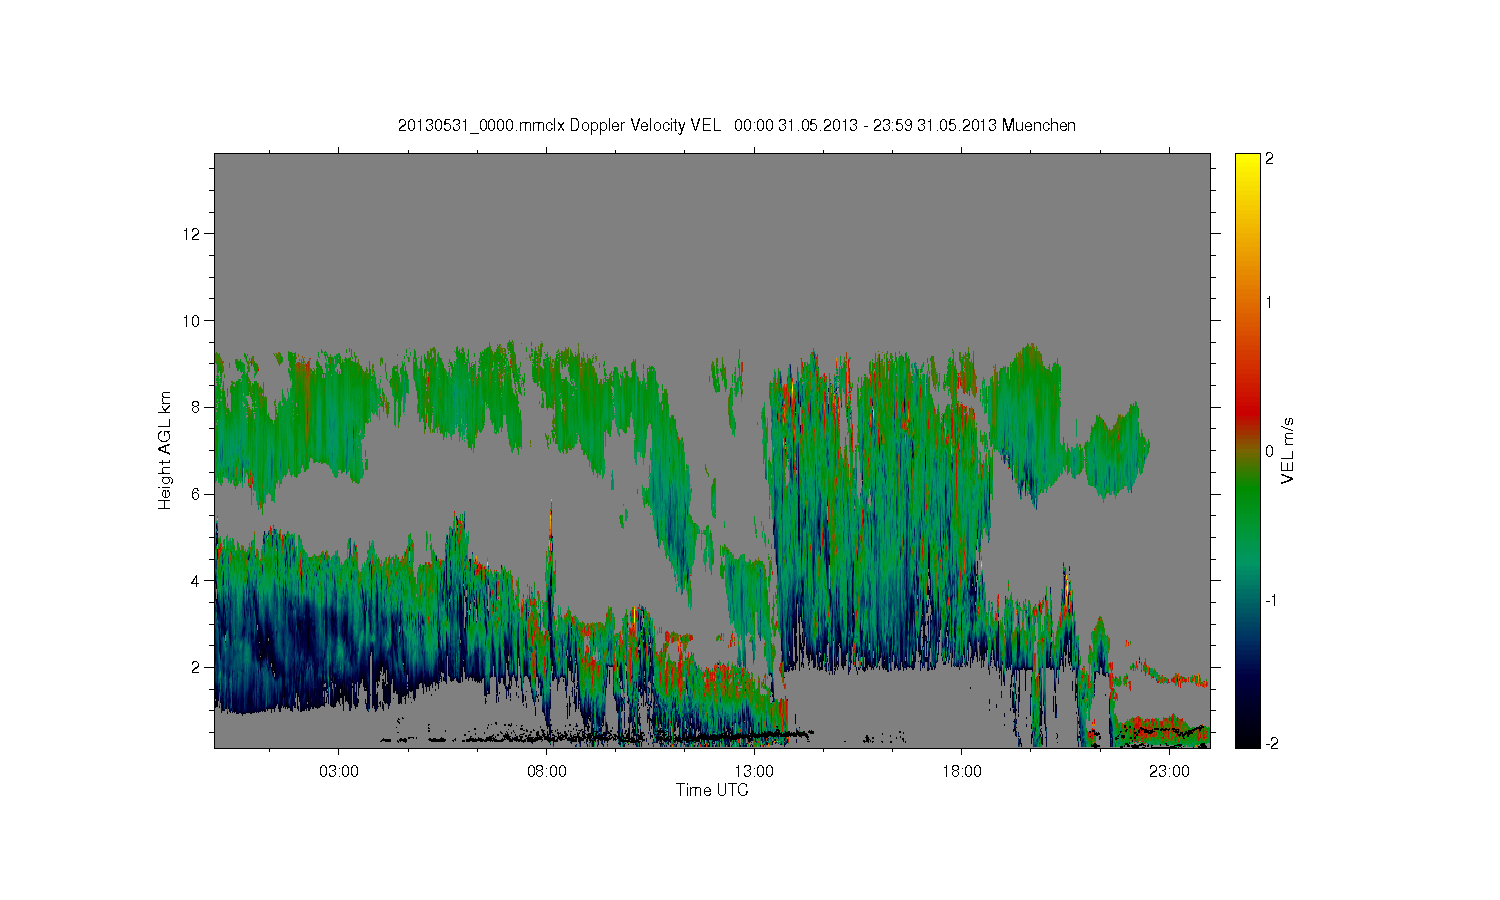Image resolution: width=1500 pixels, height=900 pixels.
Task: Click the 18:00 time axis label
Action: click(962, 772)
